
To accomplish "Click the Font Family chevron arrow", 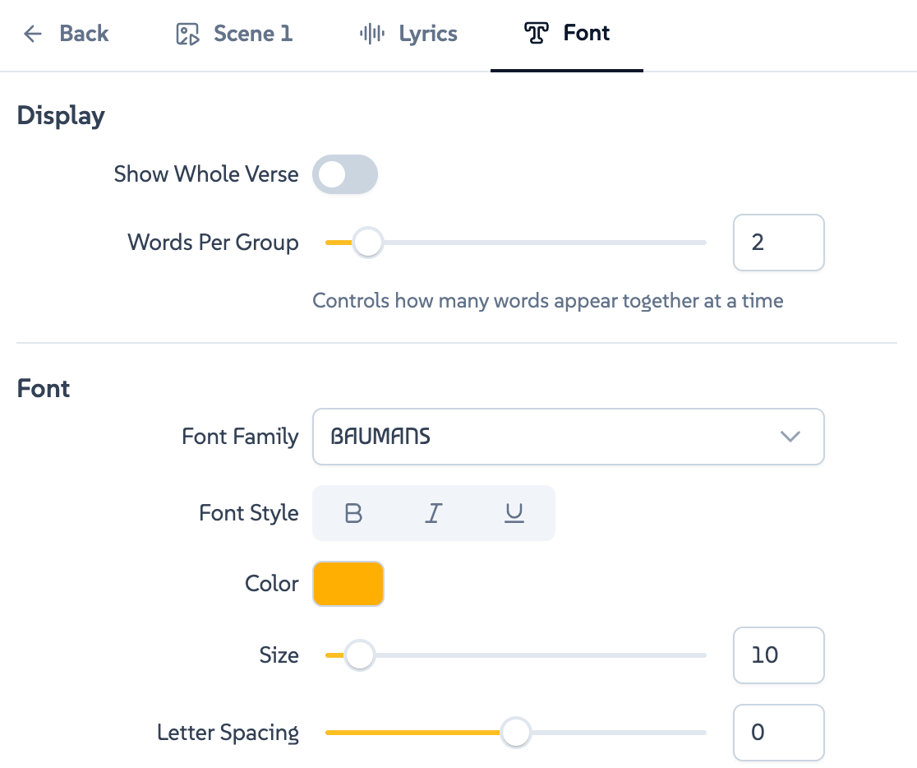I will pos(790,437).
